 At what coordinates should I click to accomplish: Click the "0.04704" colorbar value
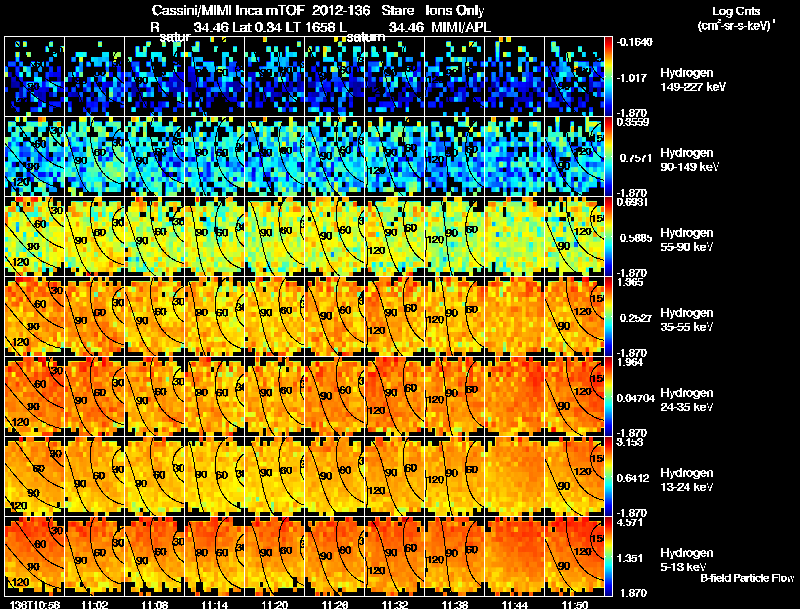(x=635, y=398)
